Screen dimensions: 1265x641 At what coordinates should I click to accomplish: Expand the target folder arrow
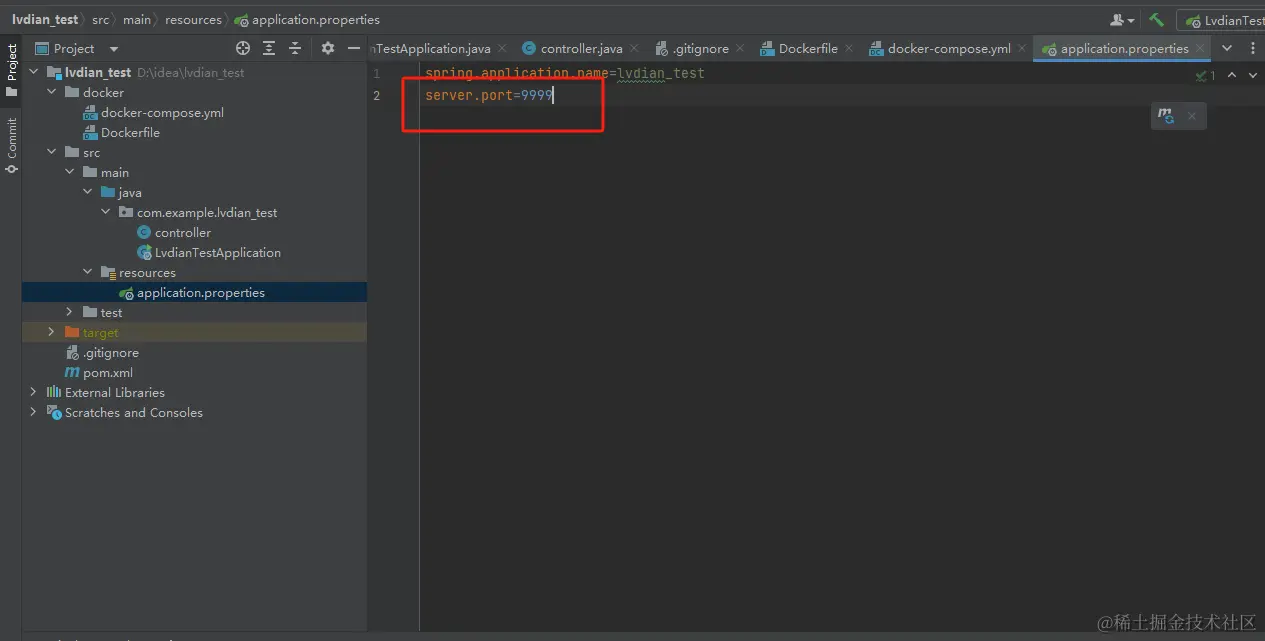click(x=51, y=332)
